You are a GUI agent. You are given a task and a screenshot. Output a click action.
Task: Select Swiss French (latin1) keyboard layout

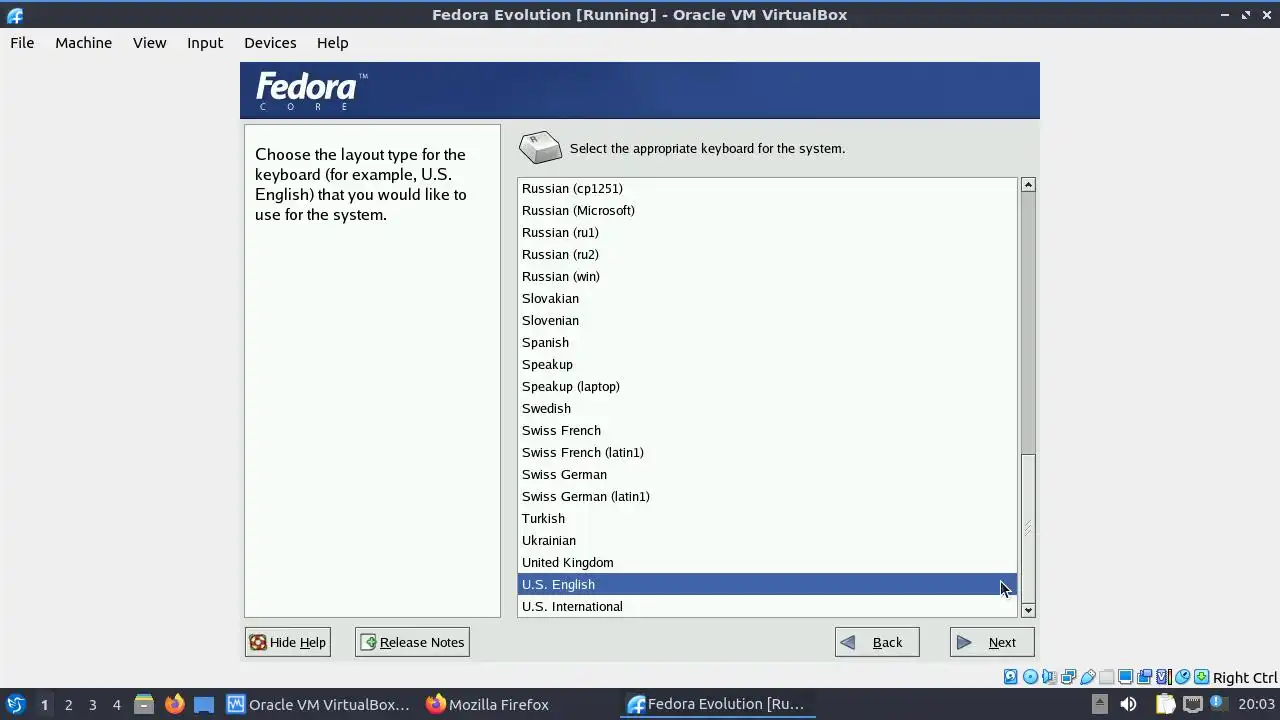(x=767, y=452)
